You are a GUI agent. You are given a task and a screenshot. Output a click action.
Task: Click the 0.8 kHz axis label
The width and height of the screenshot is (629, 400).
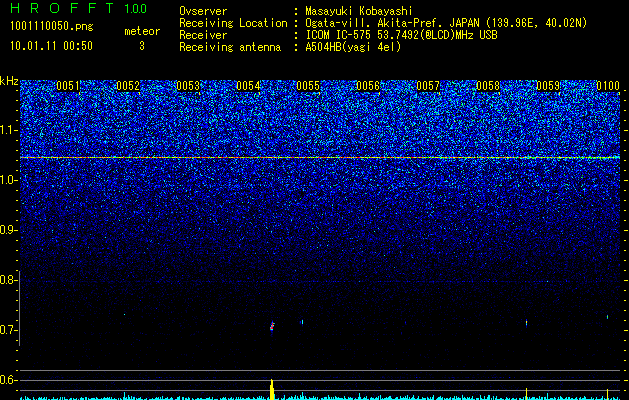point(9,280)
